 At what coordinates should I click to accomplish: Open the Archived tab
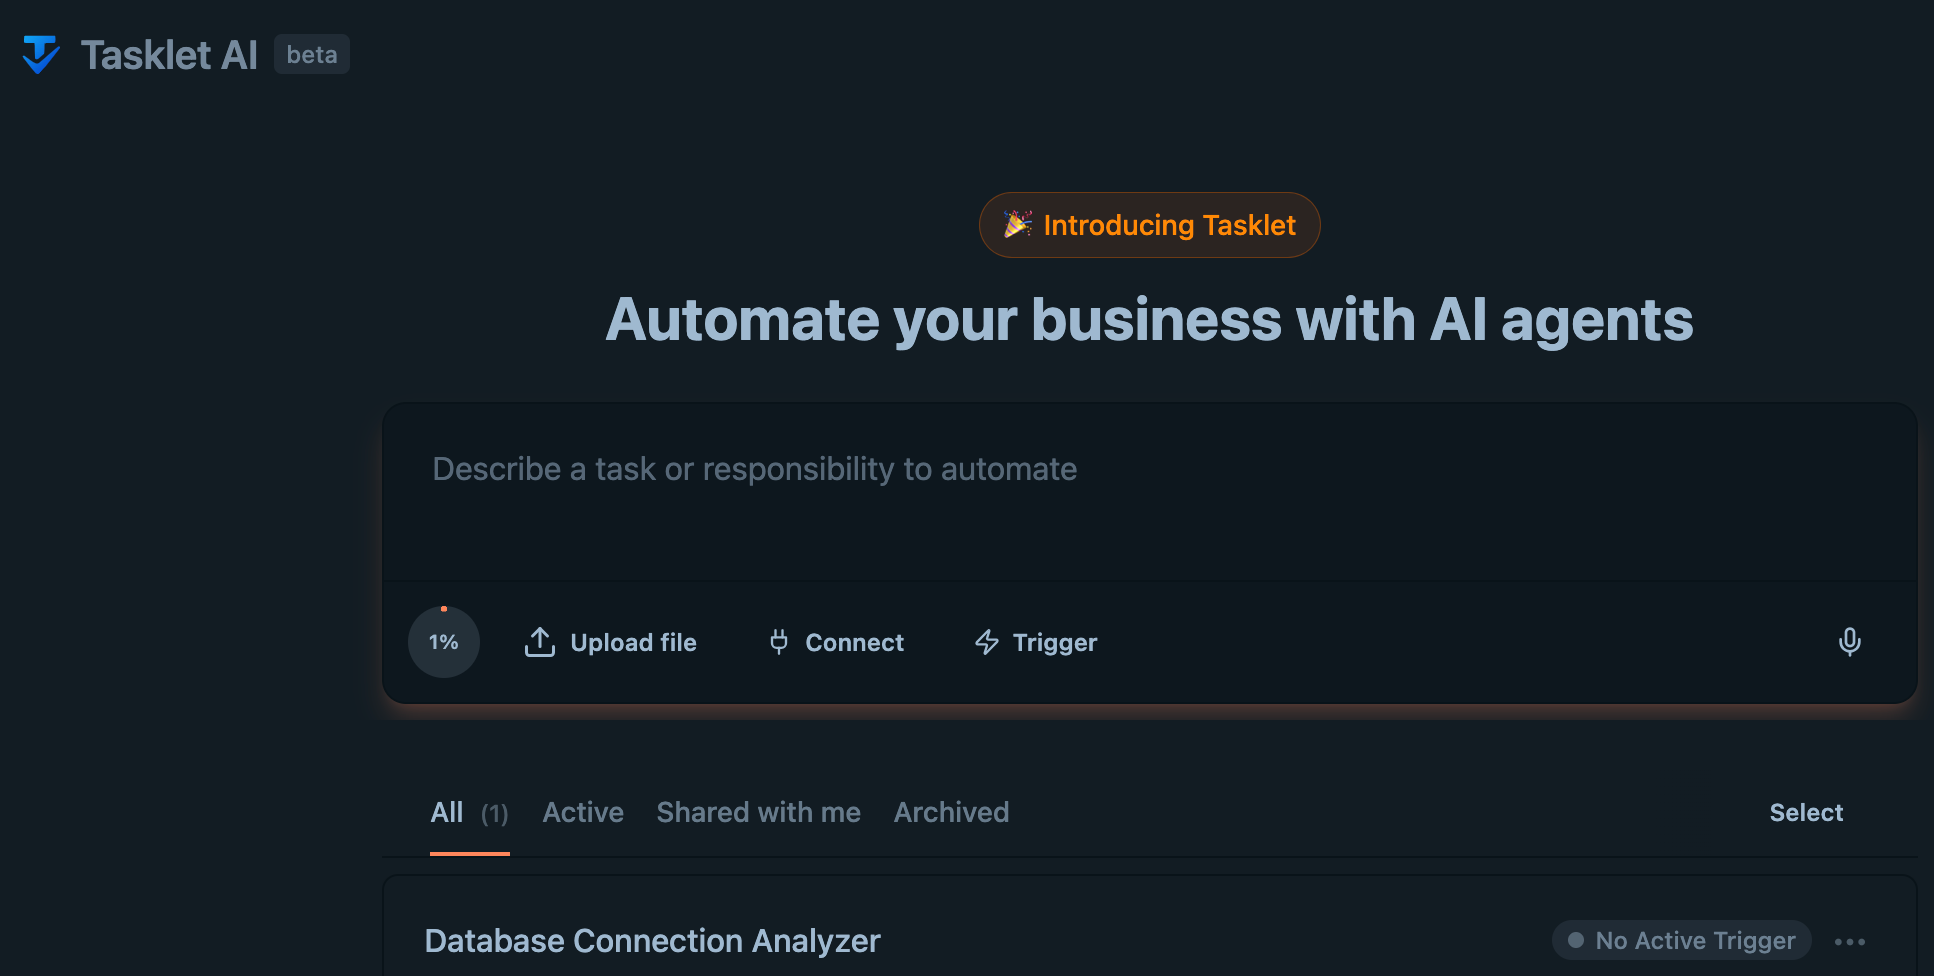coord(951,812)
